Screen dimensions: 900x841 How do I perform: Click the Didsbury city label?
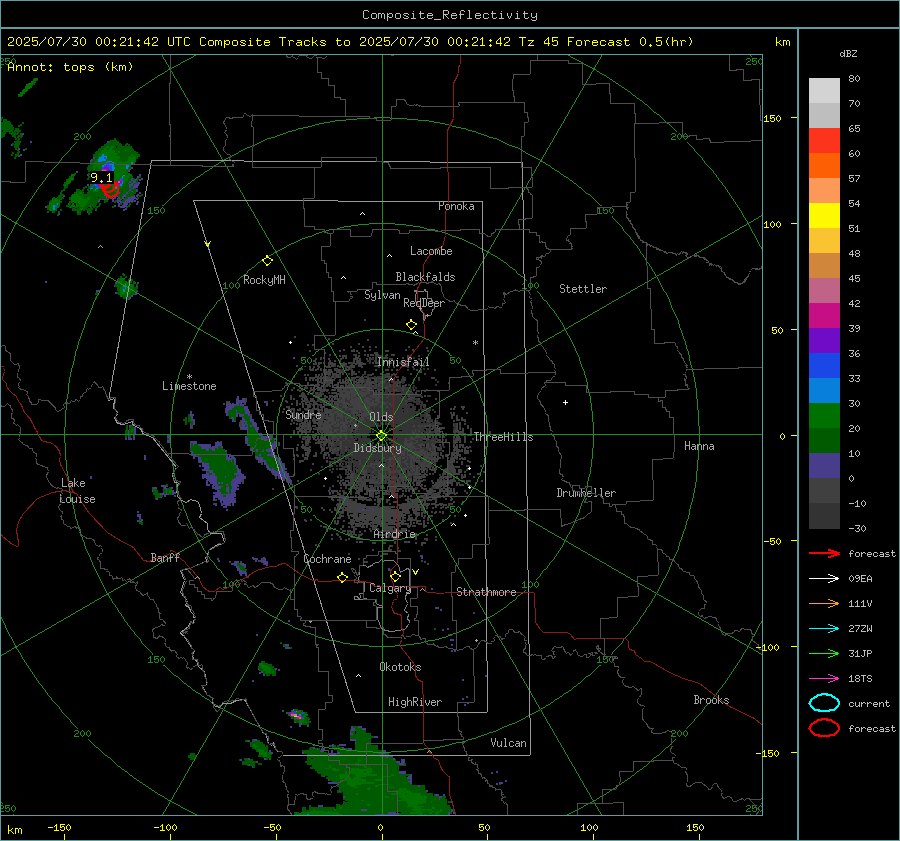pyautogui.click(x=377, y=448)
